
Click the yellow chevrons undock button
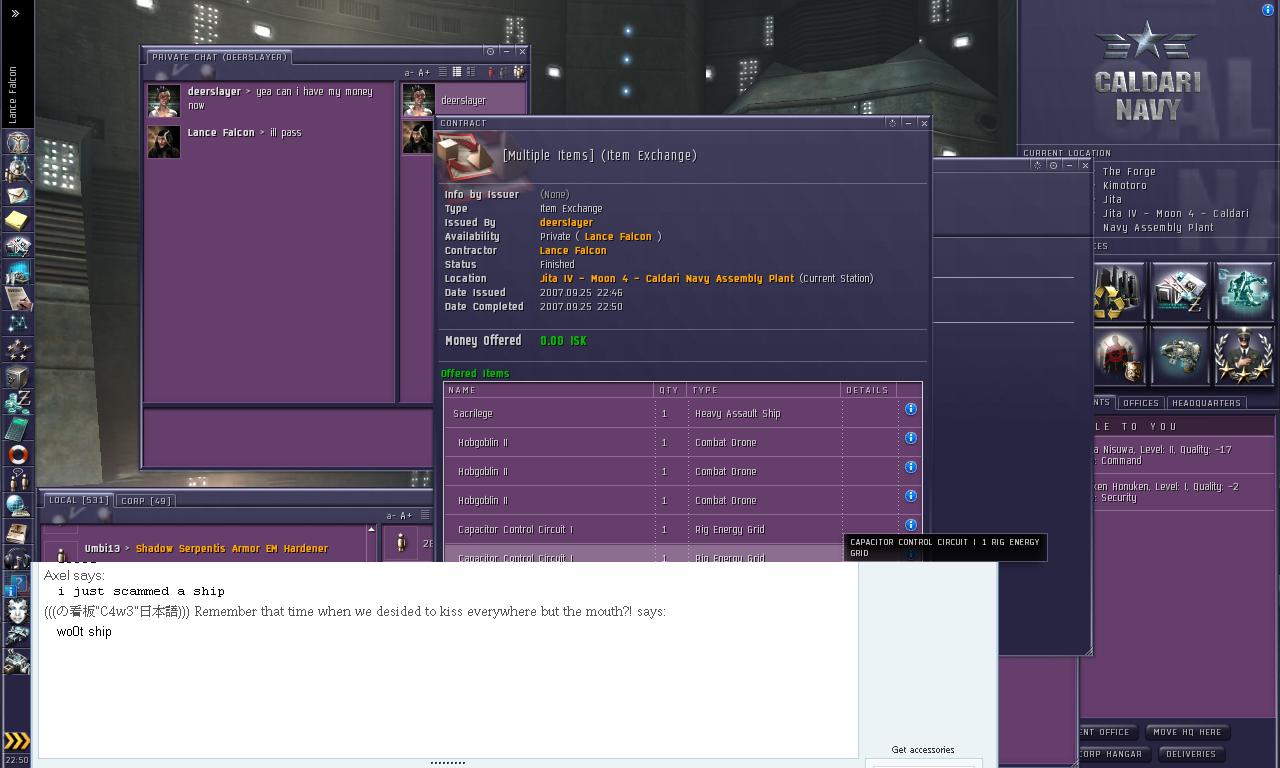pyautogui.click(x=17, y=740)
